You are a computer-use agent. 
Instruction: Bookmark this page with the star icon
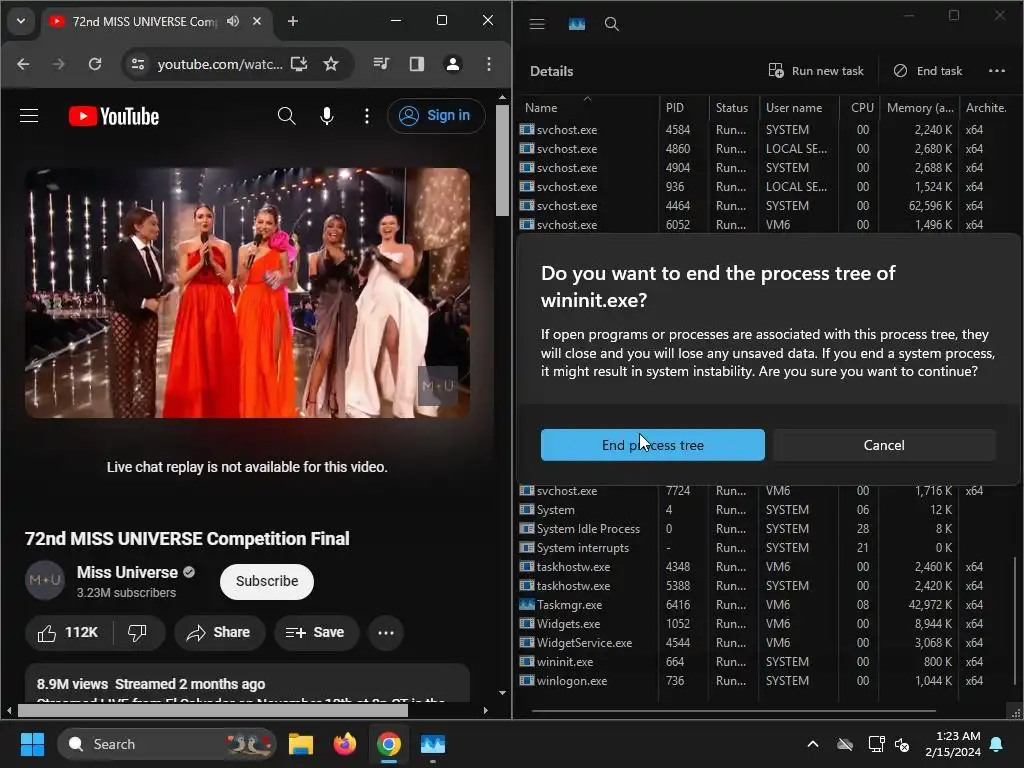pyautogui.click(x=331, y=64)
